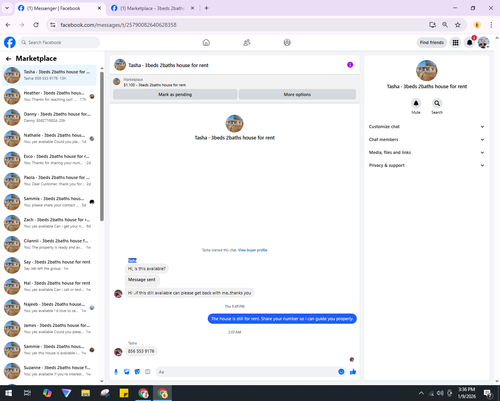View site information icon in address bar
Screen dimensions: 500x401
click(53, 25)
